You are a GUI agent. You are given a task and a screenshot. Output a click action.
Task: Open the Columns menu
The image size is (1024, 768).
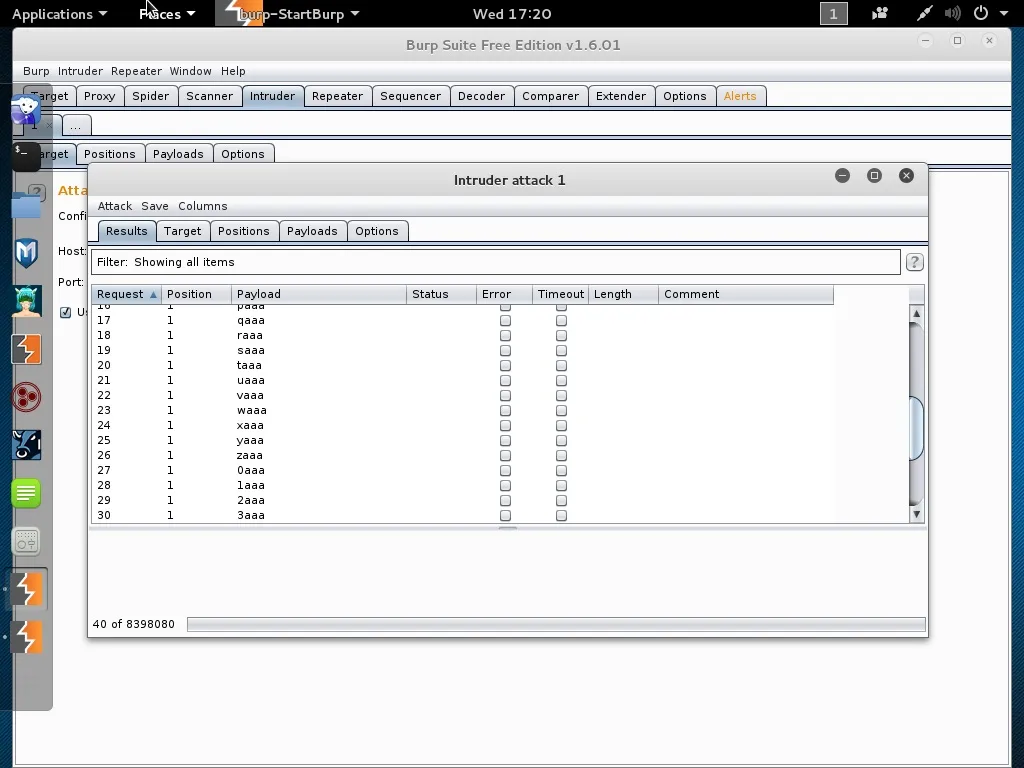click(202, 206)
